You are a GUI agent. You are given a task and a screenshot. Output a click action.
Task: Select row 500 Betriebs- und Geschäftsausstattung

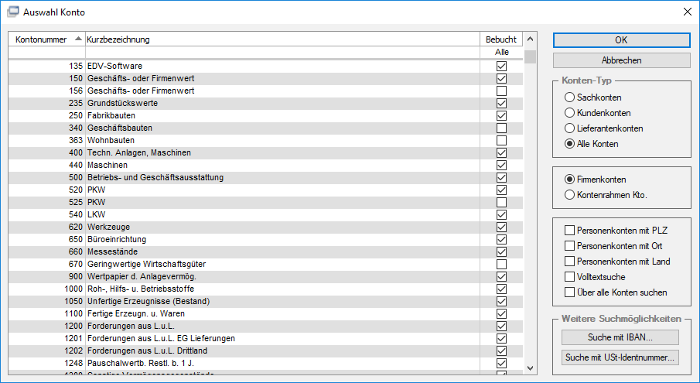(x=266, y=178)
